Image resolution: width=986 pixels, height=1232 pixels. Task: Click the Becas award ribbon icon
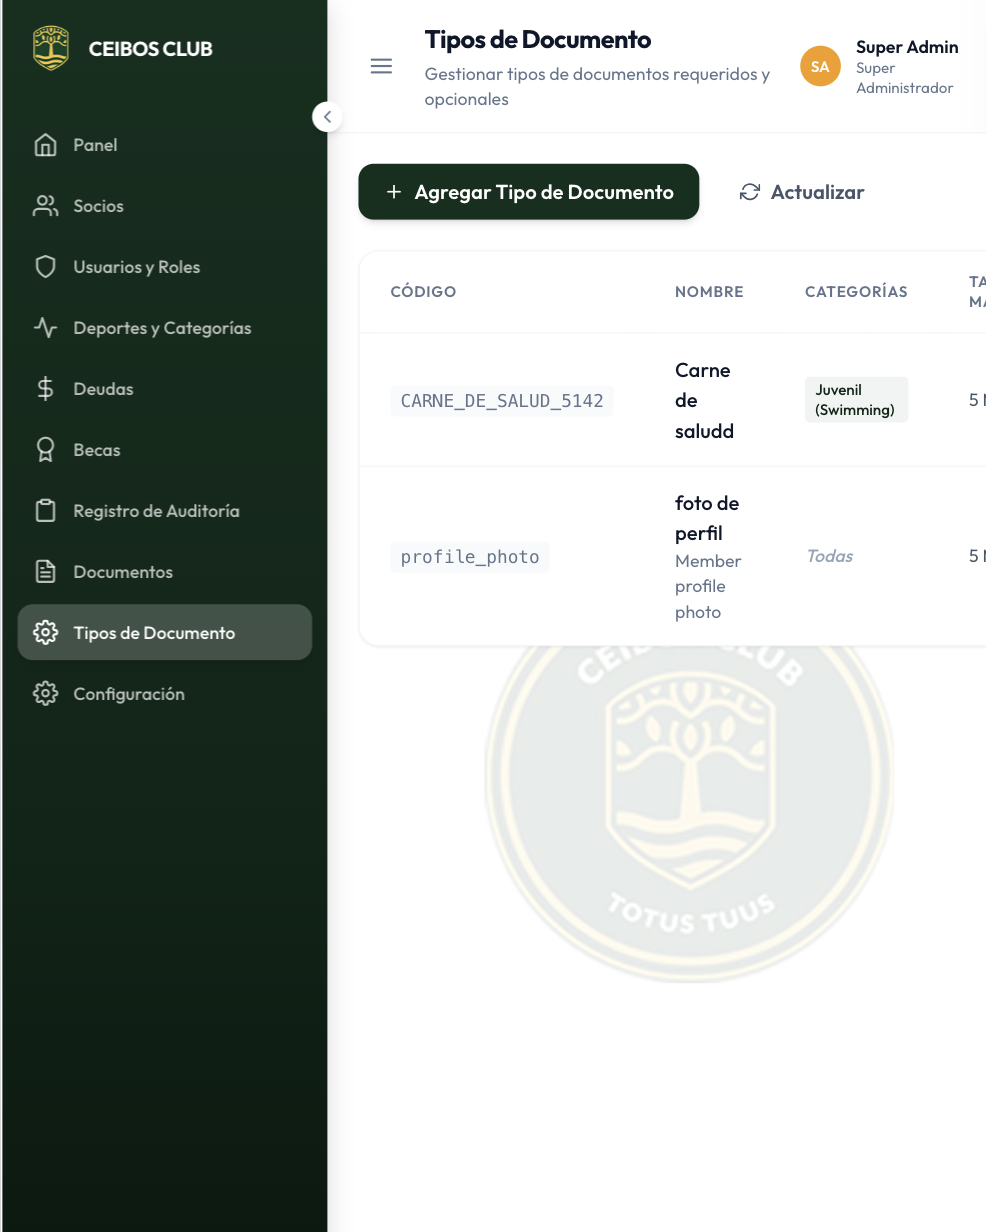tap(45, 450)
